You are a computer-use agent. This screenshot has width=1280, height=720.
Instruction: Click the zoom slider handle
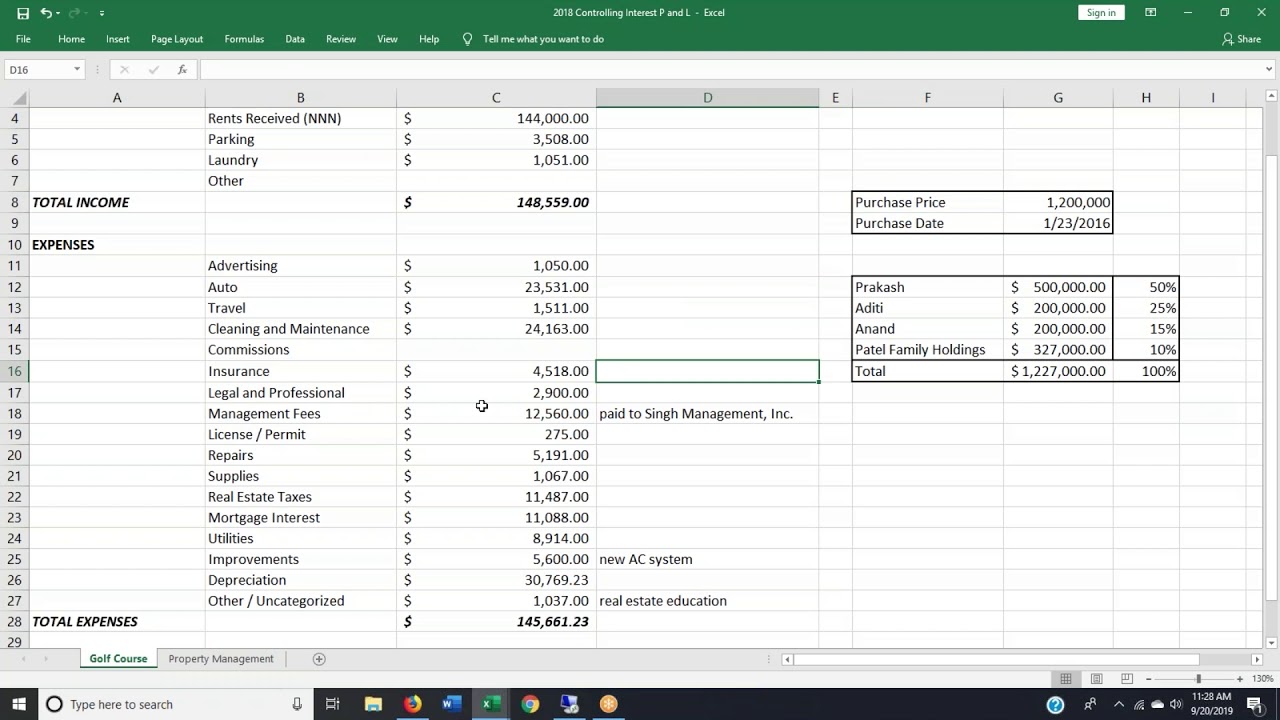tap(1198, 679)
